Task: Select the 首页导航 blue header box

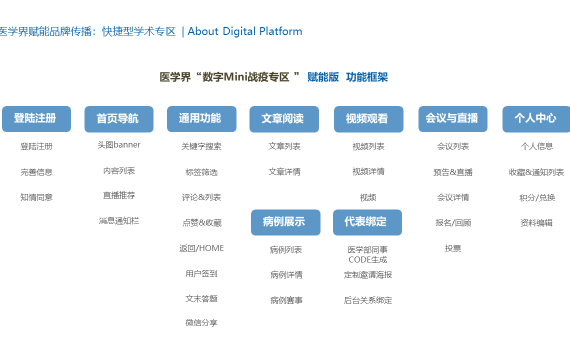Action: coord(119,119)
